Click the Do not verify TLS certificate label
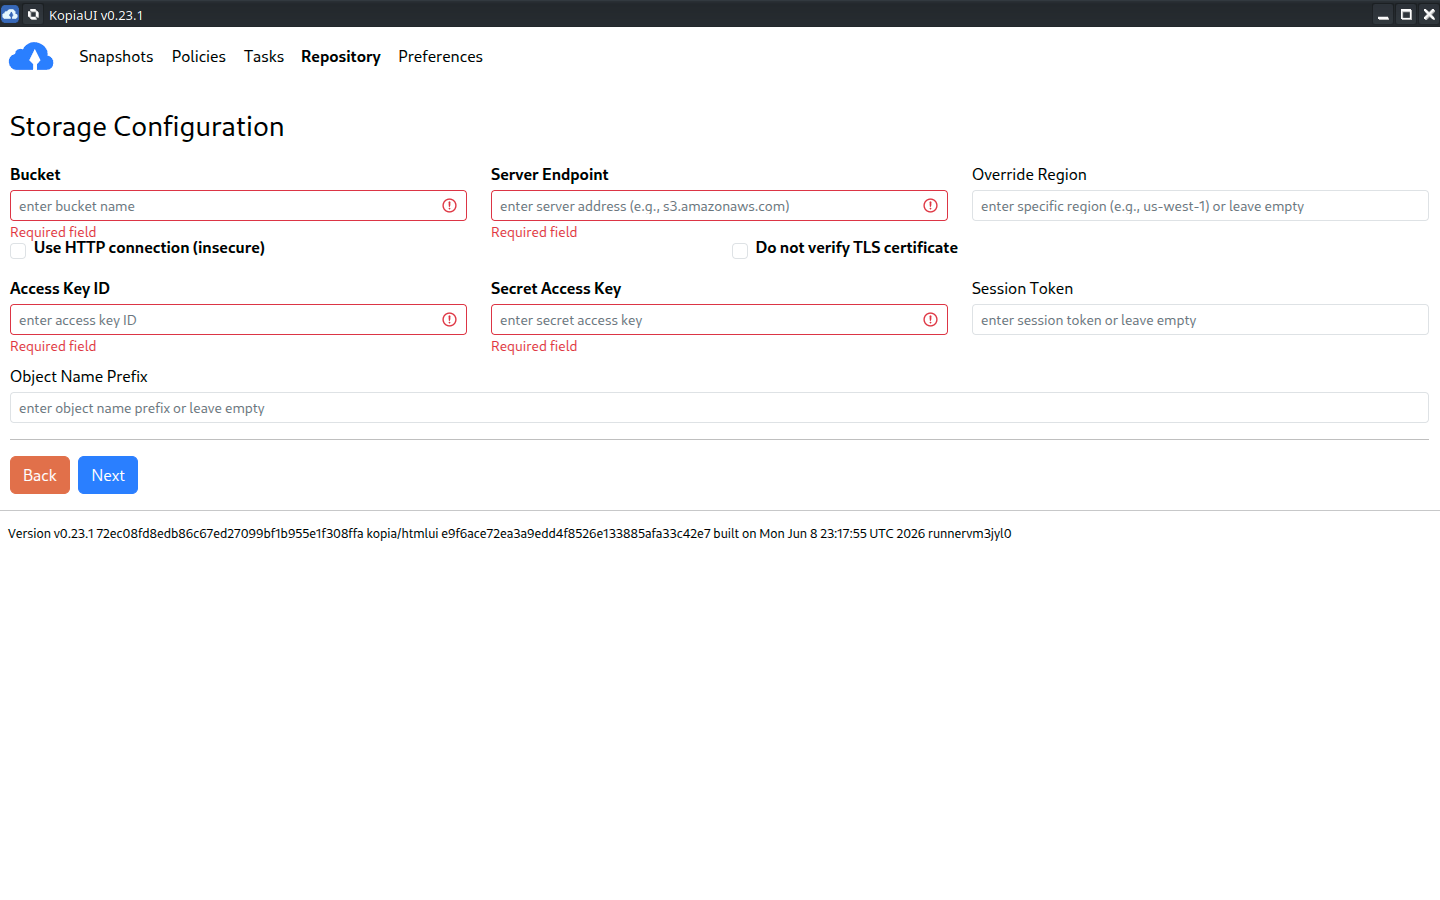Viewport: 1440px width, 900px height. pyautogui.click(x=857, y=248)
